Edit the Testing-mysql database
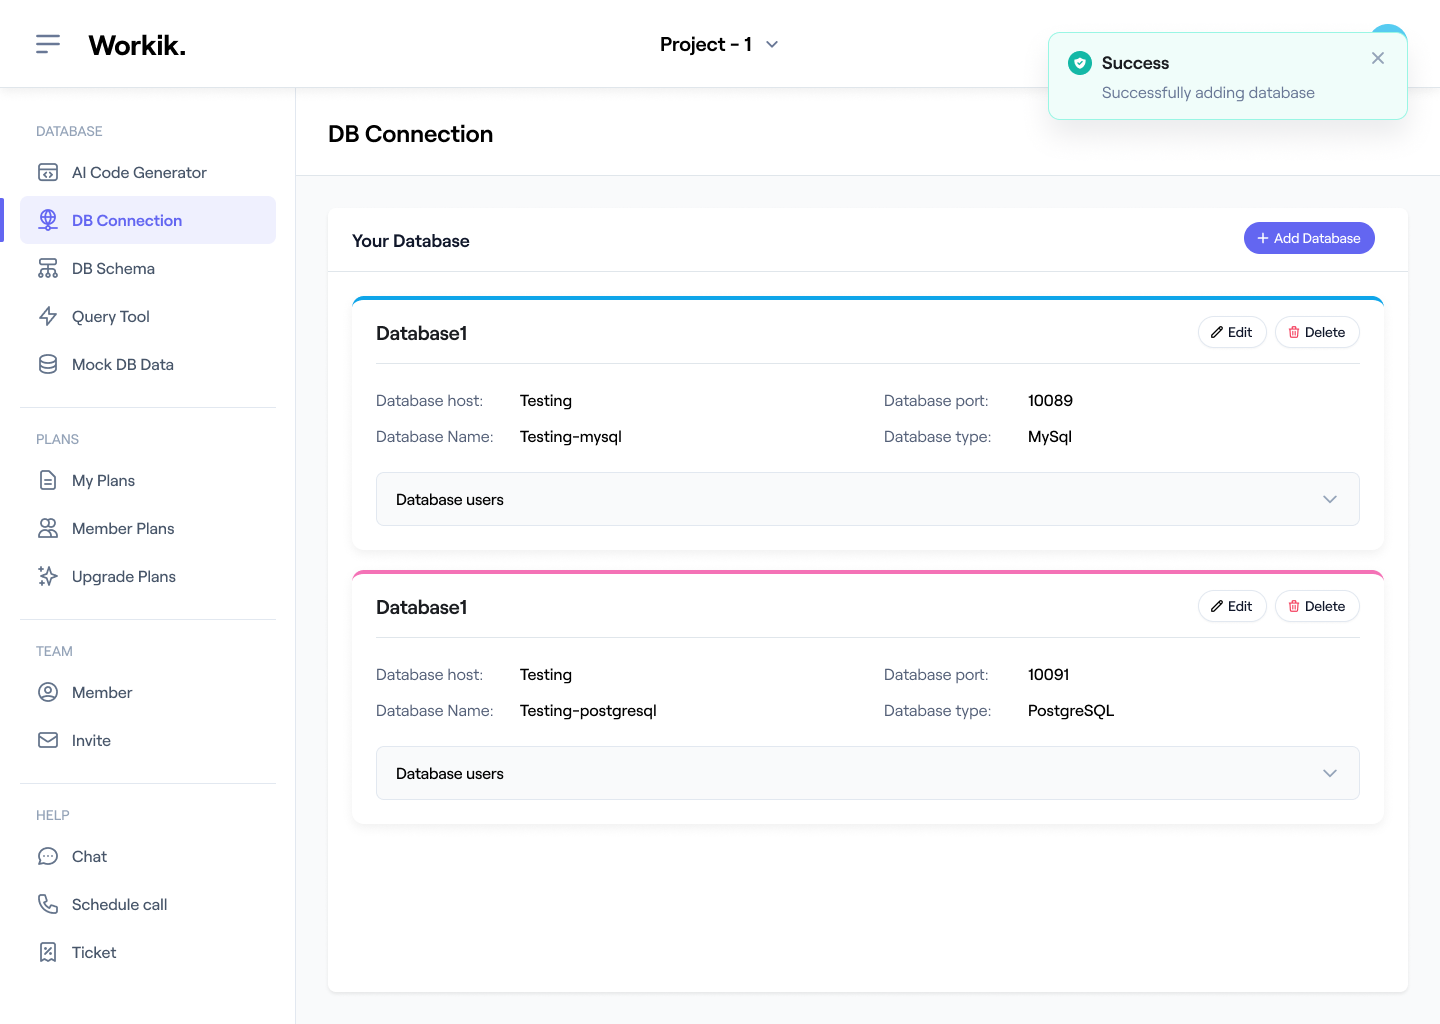The image size is (1440, 1024). [1232, 332]
